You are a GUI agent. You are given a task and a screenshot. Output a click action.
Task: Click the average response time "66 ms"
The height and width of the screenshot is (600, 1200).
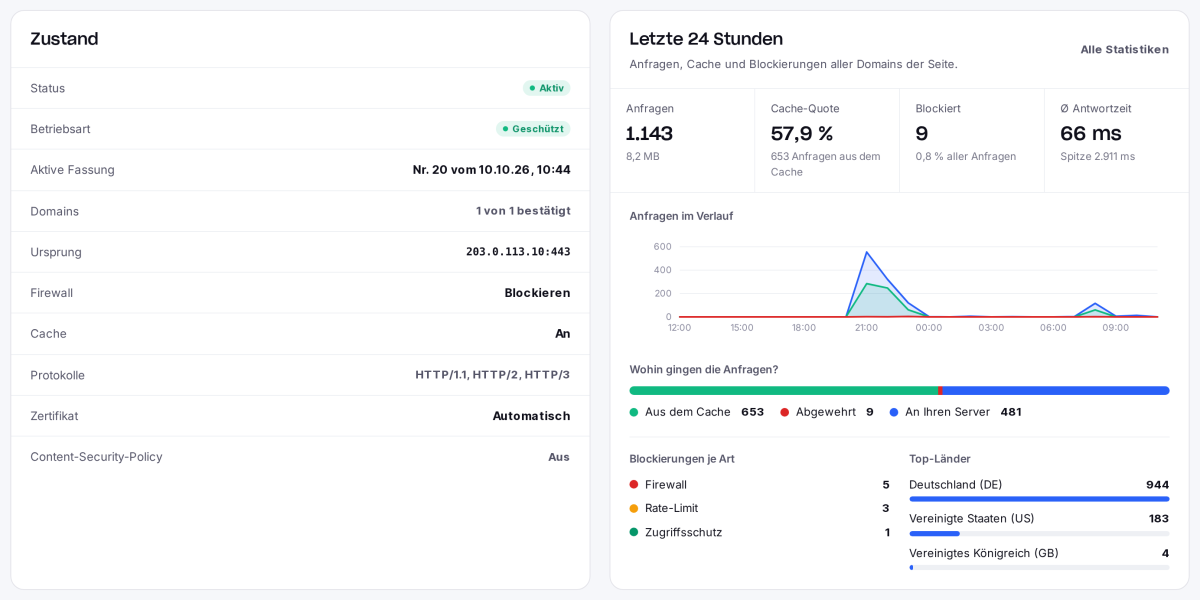tap(1091, 133)
